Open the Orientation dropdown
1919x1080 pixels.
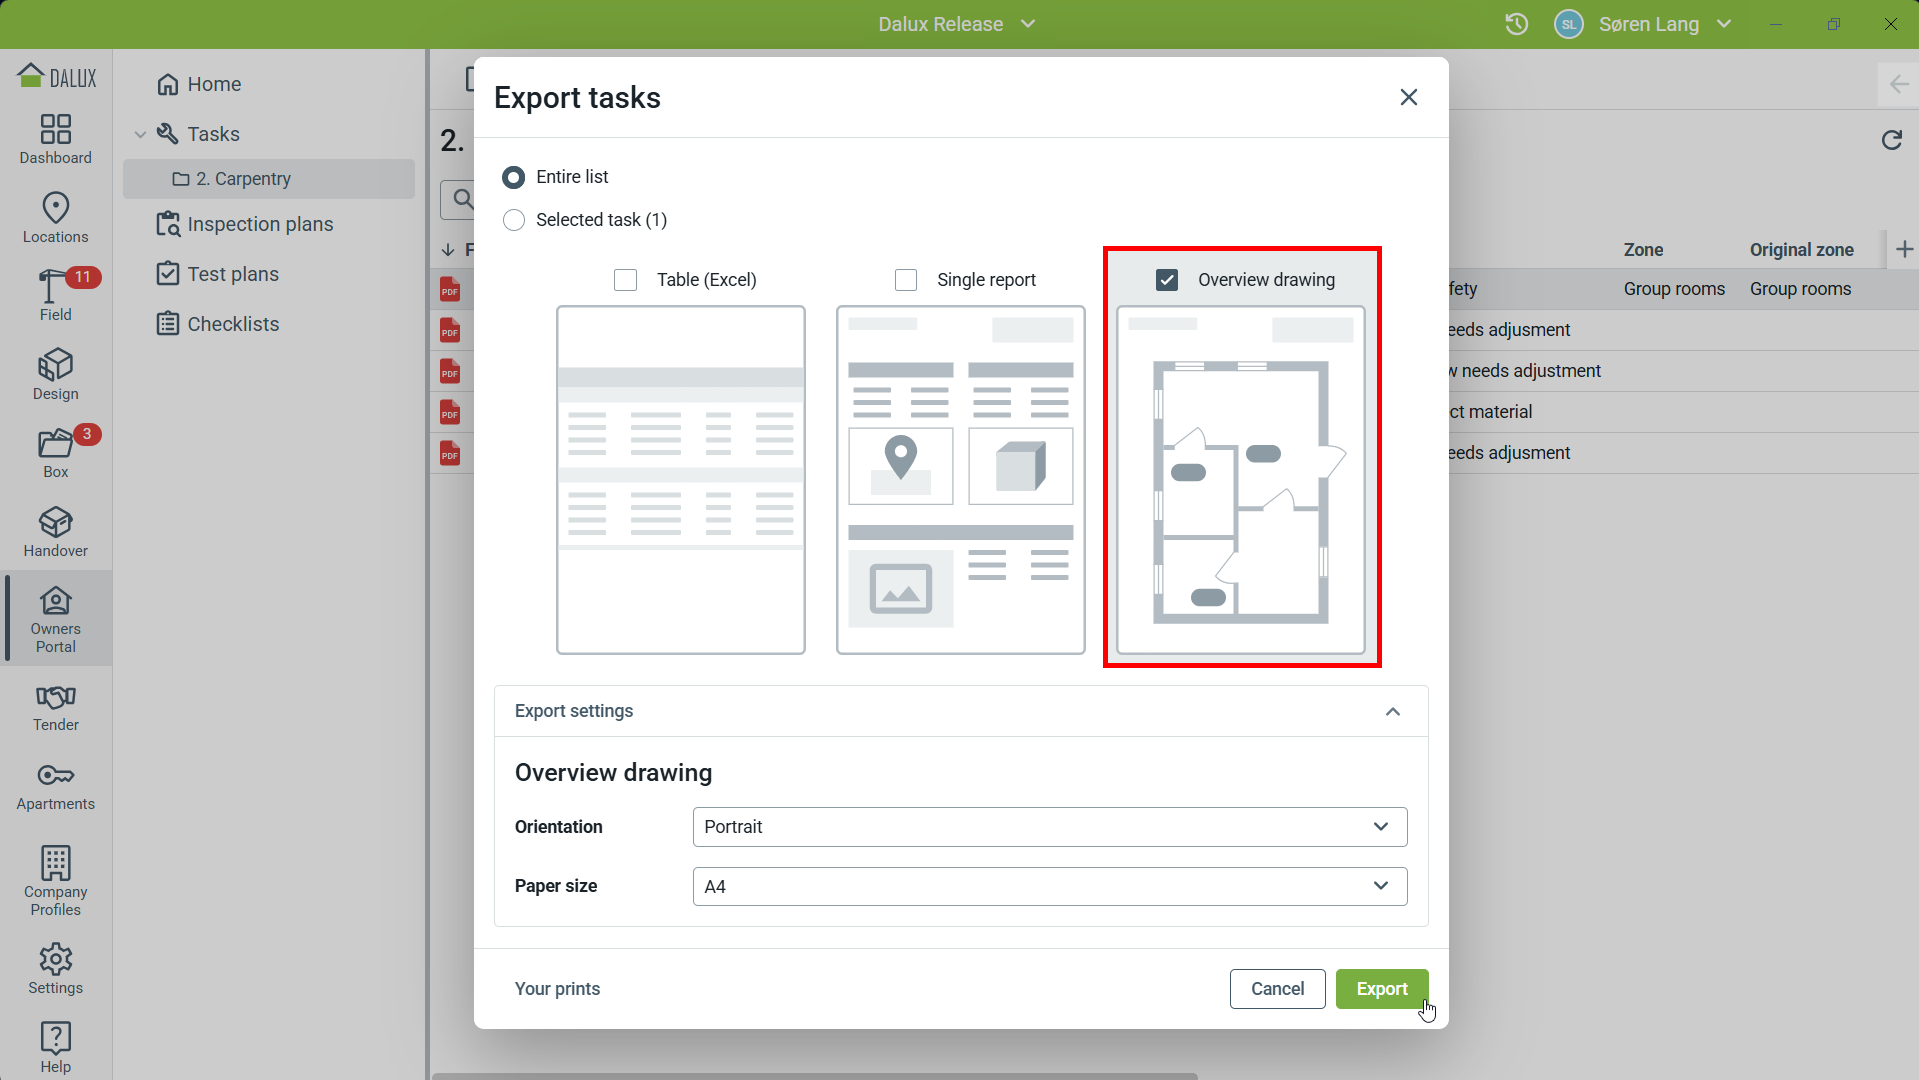click(1050, 827)
